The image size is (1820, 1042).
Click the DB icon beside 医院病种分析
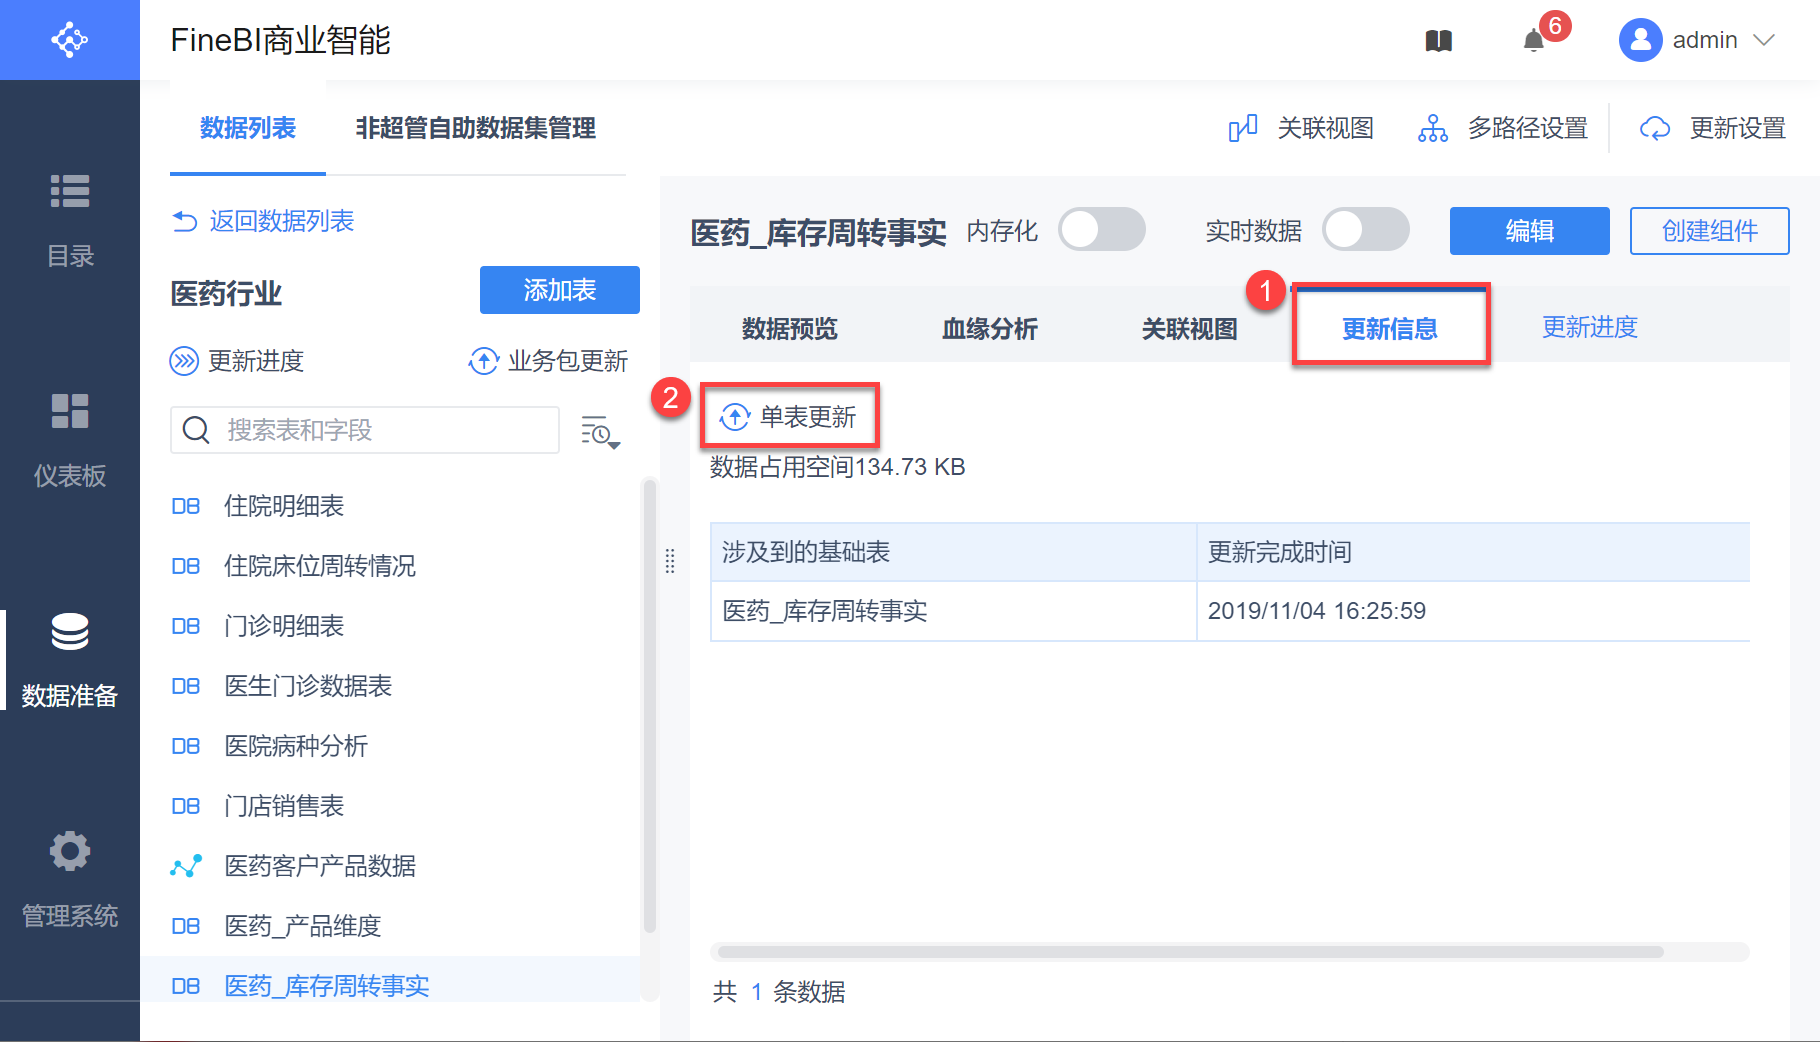[186, 746]
